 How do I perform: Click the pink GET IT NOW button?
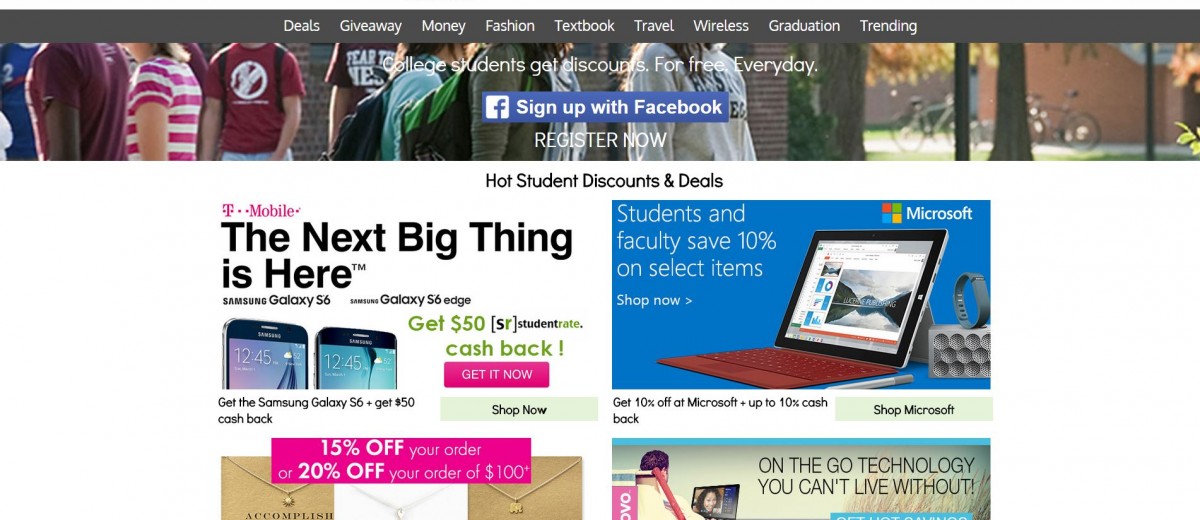tap(497, 374)
